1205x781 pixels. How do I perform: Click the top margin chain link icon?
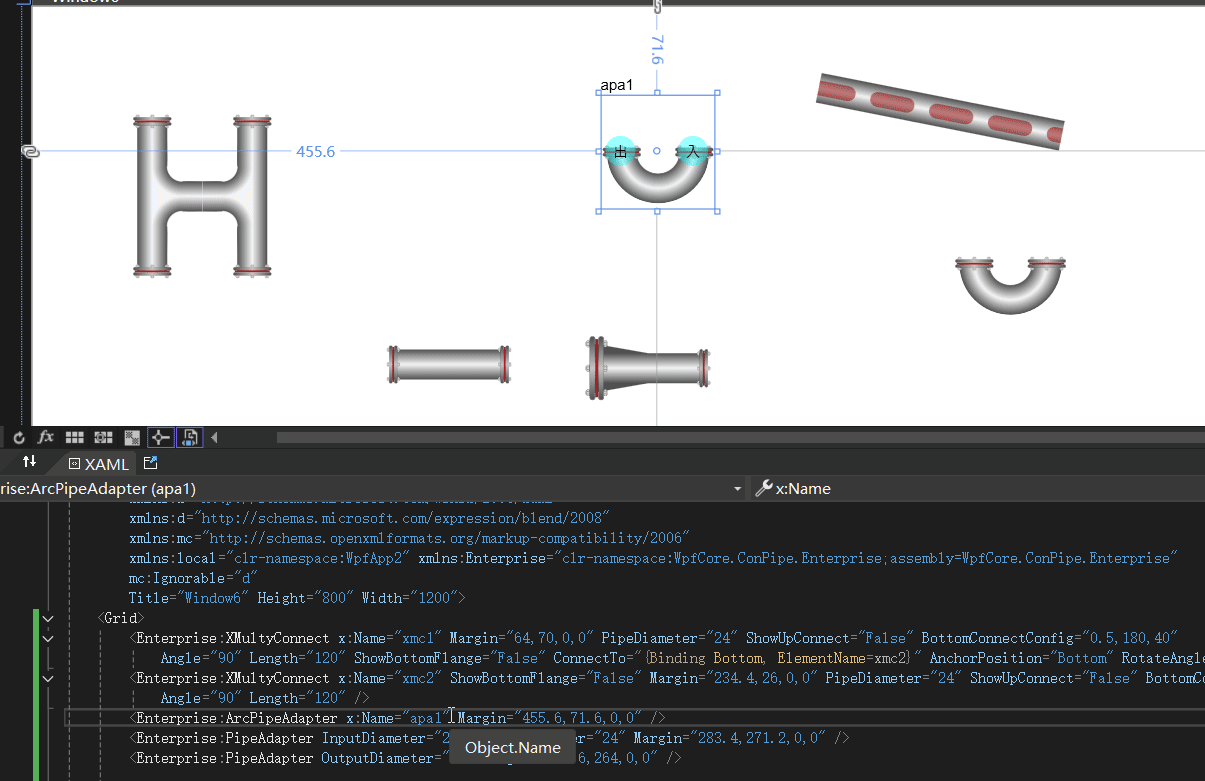[x=657, y=5]
